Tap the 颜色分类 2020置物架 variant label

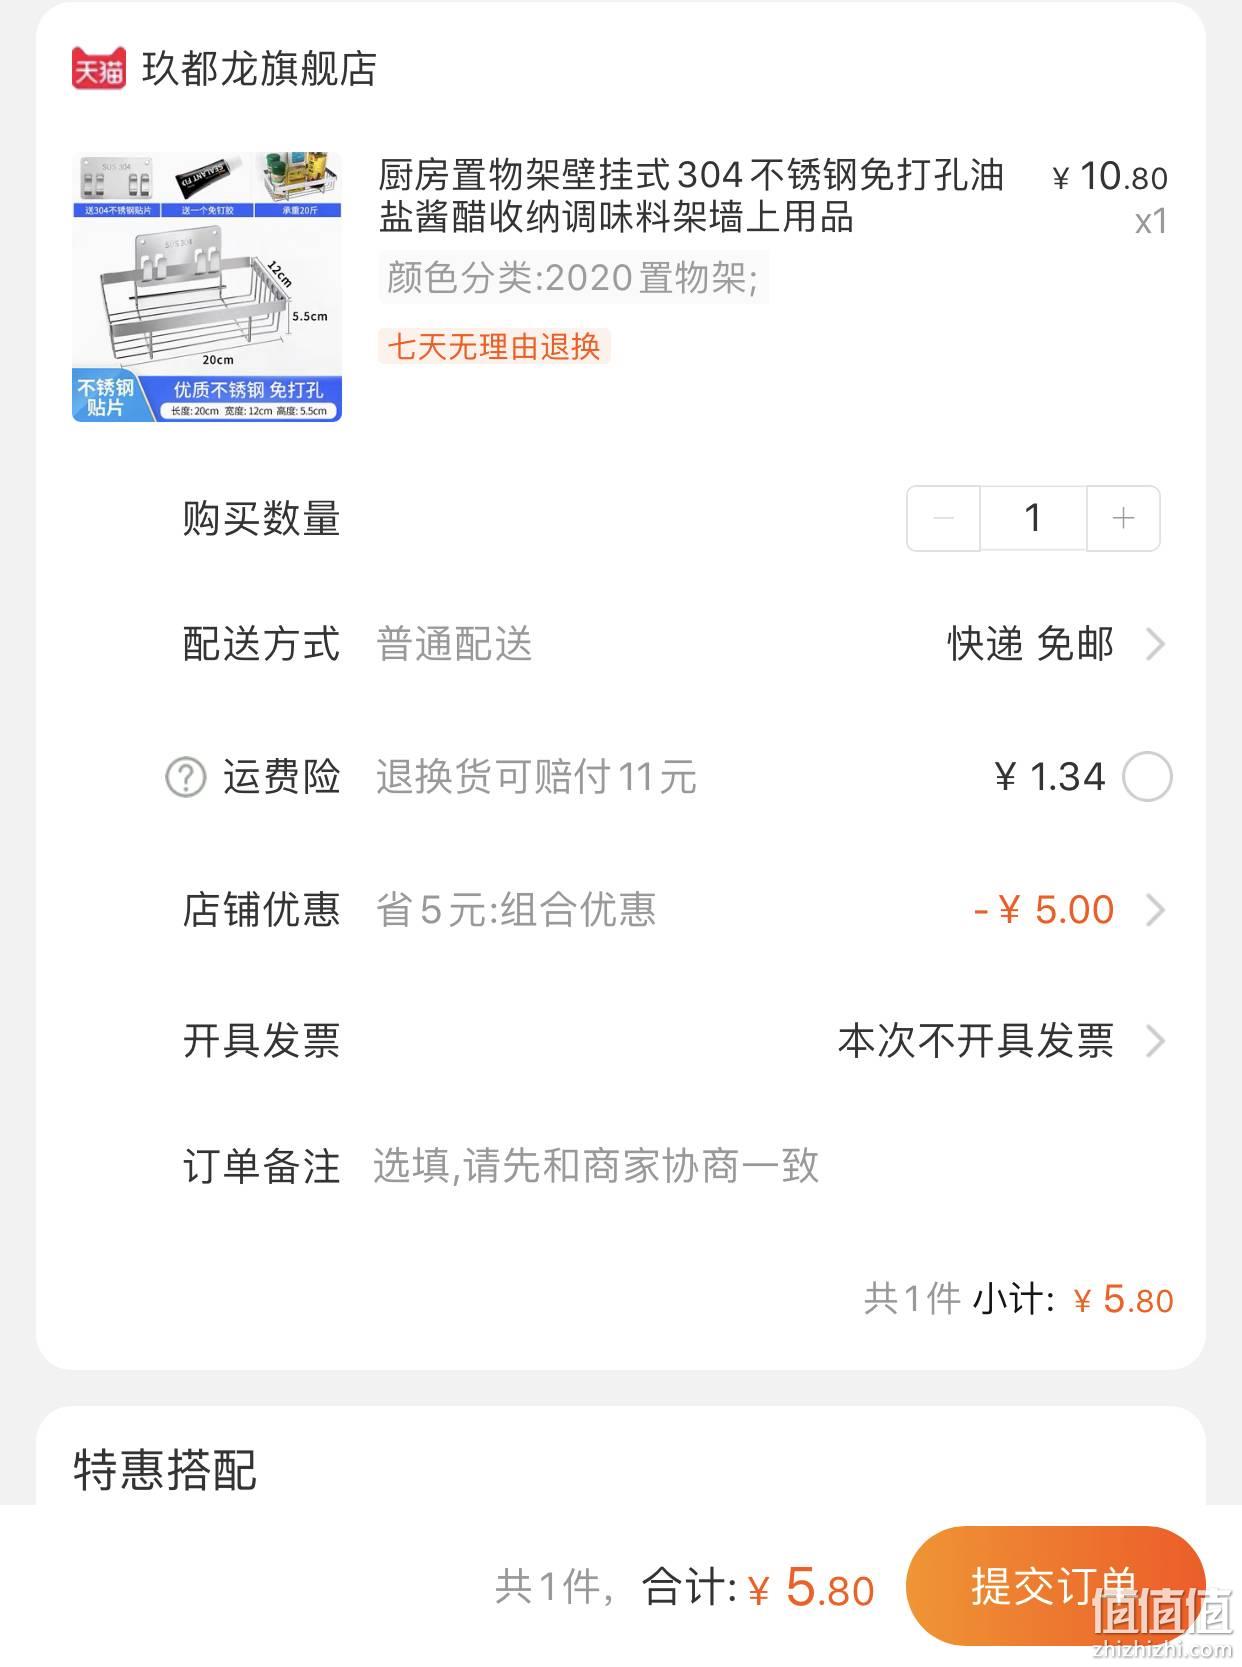[573, 277]
